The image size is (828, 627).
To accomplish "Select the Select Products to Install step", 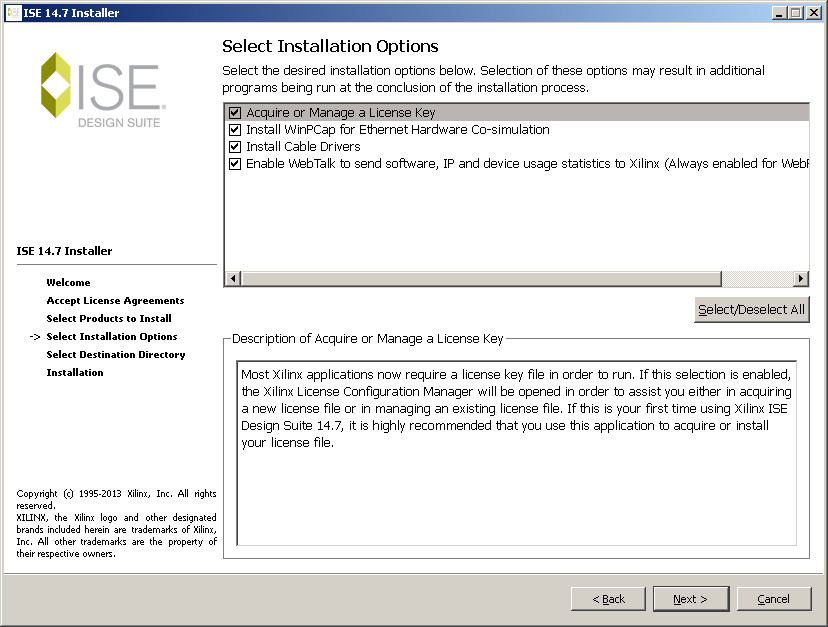I will (x=109, y=319).
